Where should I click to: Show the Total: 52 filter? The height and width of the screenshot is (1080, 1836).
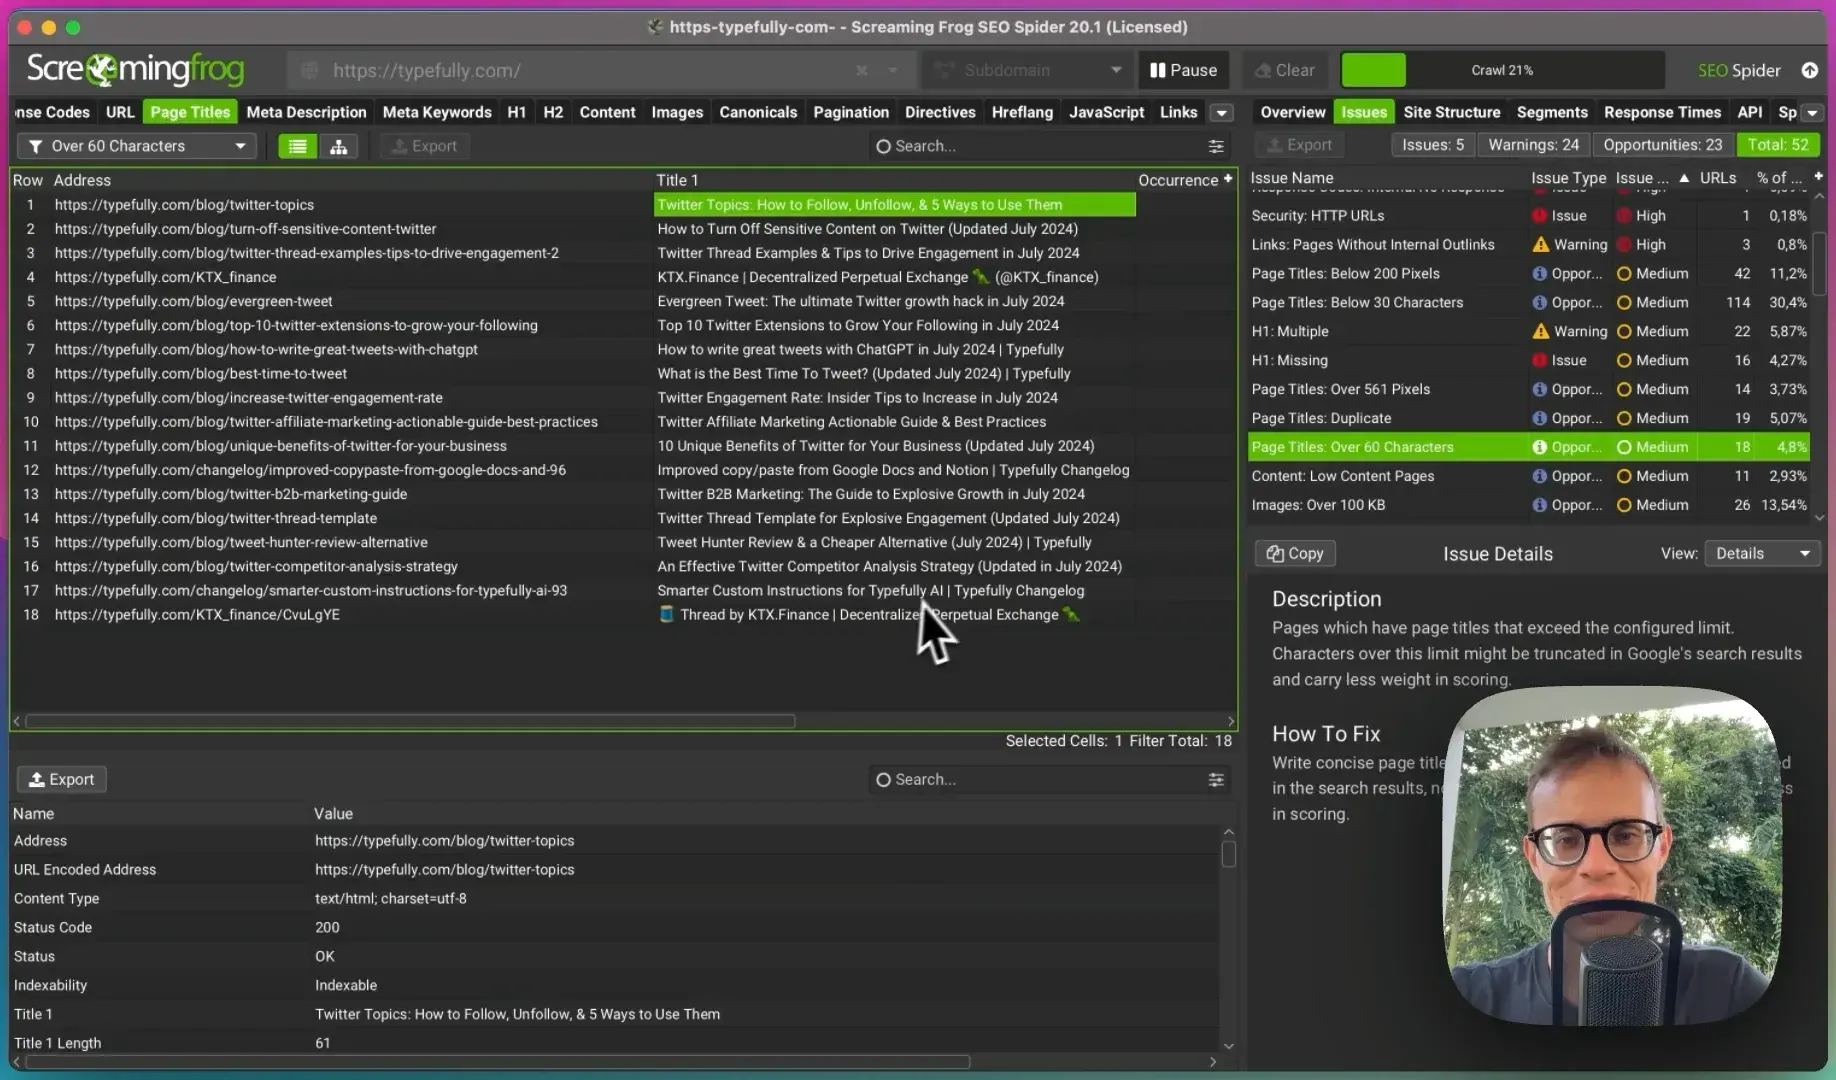point(1777,145)
